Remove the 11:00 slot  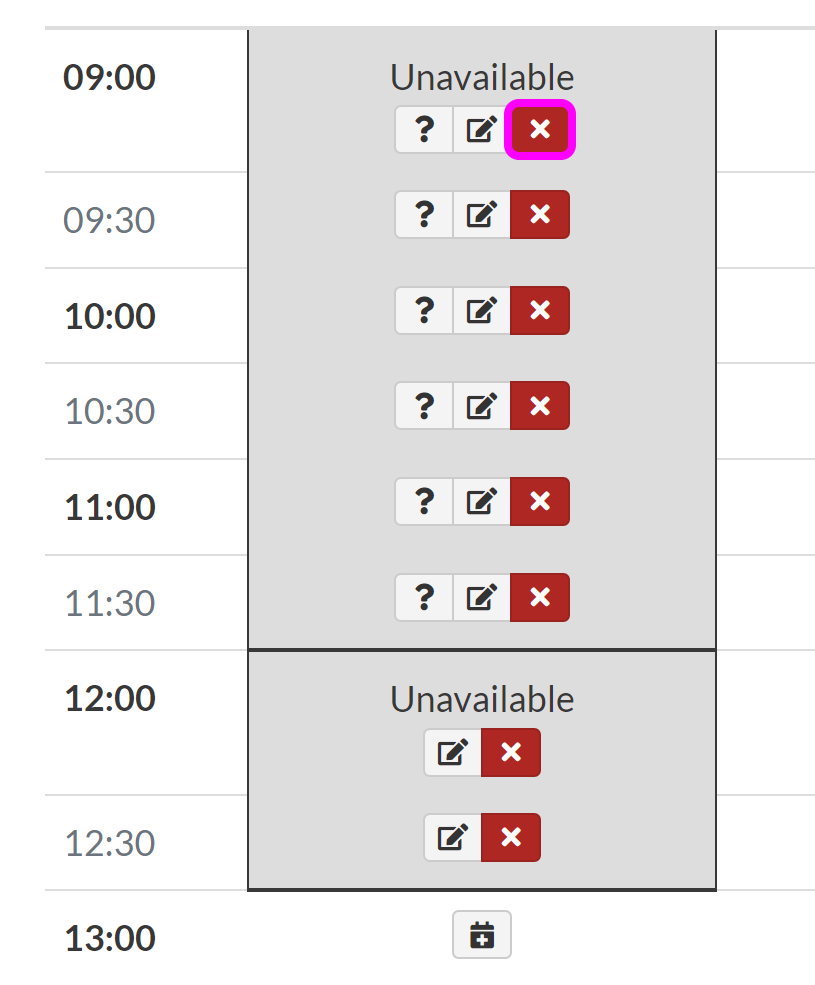pos(540,501)
